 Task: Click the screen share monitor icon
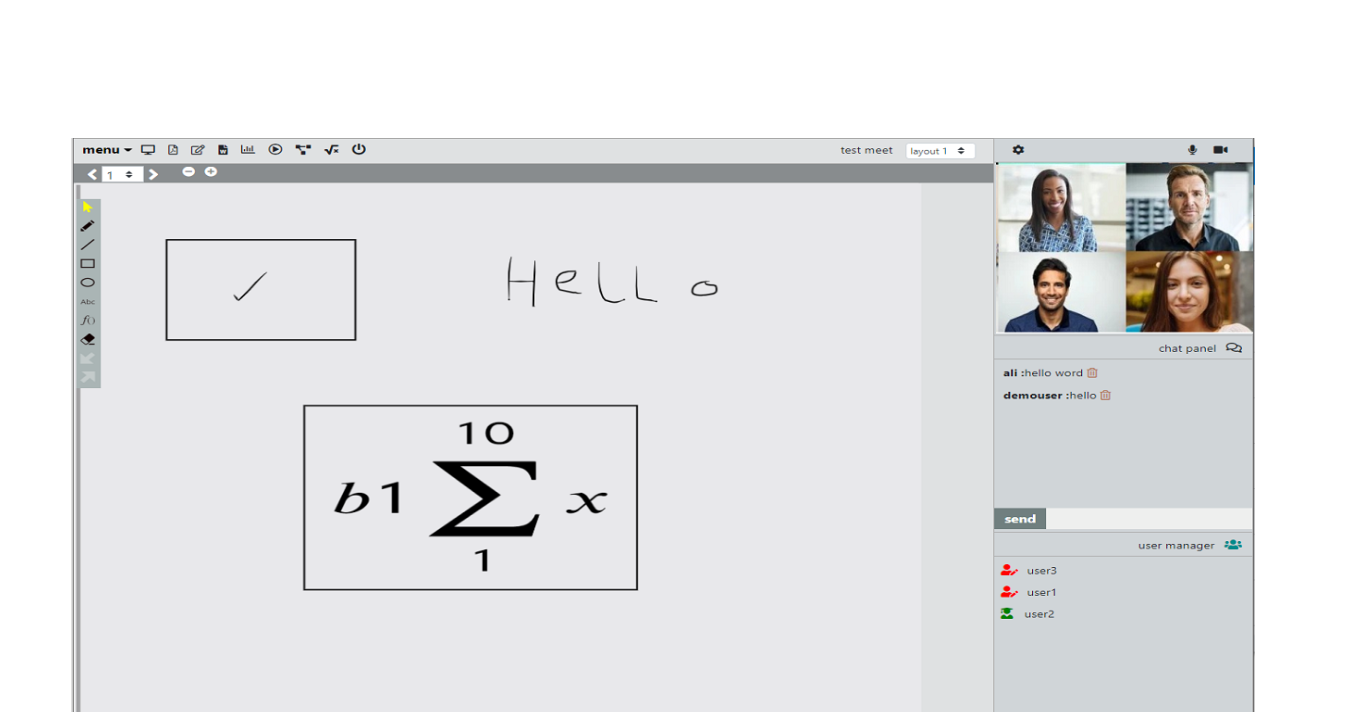click(x=148, y=150)
